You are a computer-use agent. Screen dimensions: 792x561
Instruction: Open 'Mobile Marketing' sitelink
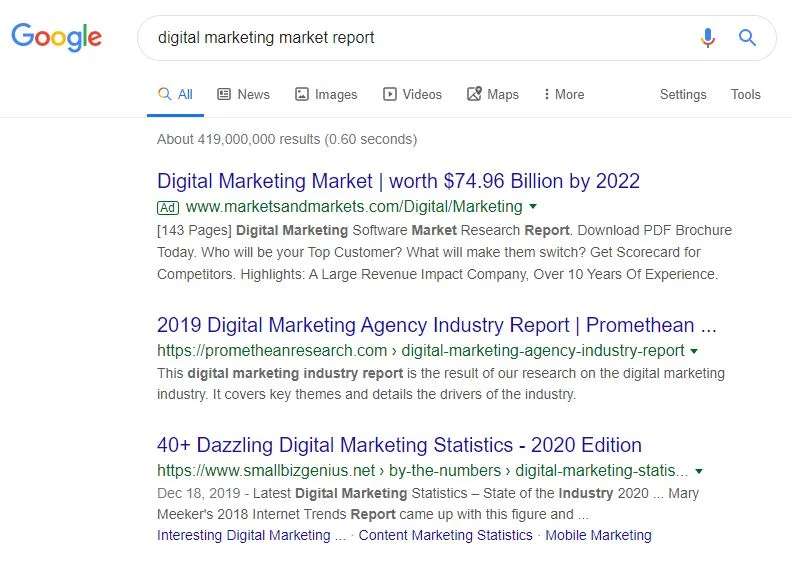pyautogui.click(x=599, y=535)
